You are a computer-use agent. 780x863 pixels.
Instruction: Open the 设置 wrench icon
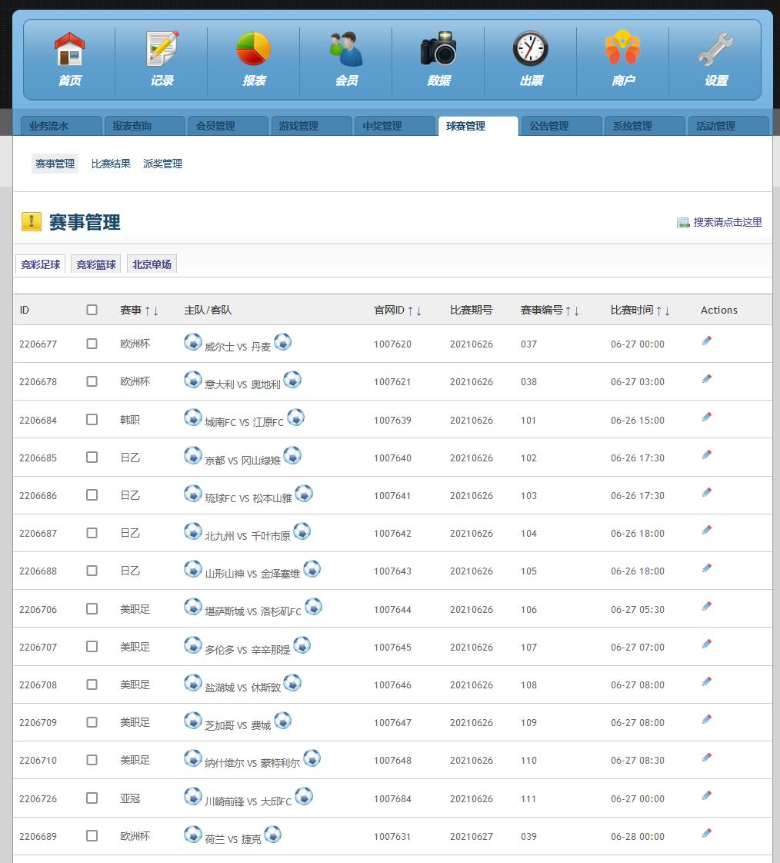(716, 49)
